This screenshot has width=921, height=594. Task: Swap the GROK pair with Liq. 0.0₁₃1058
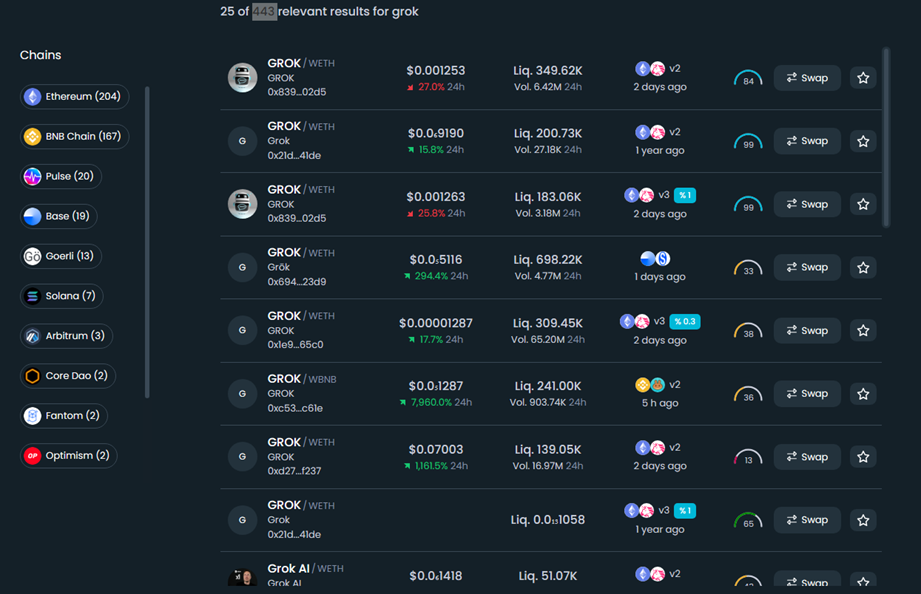click(807, 520)
